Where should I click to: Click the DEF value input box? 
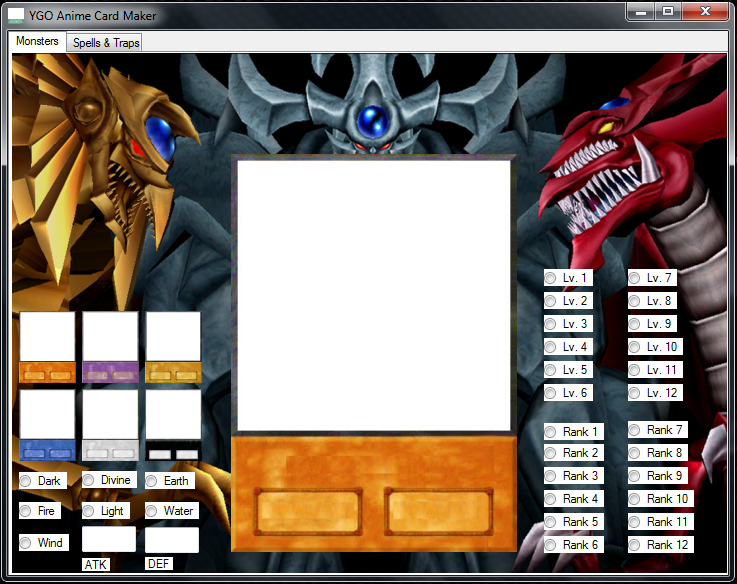[x=172, y=540]
